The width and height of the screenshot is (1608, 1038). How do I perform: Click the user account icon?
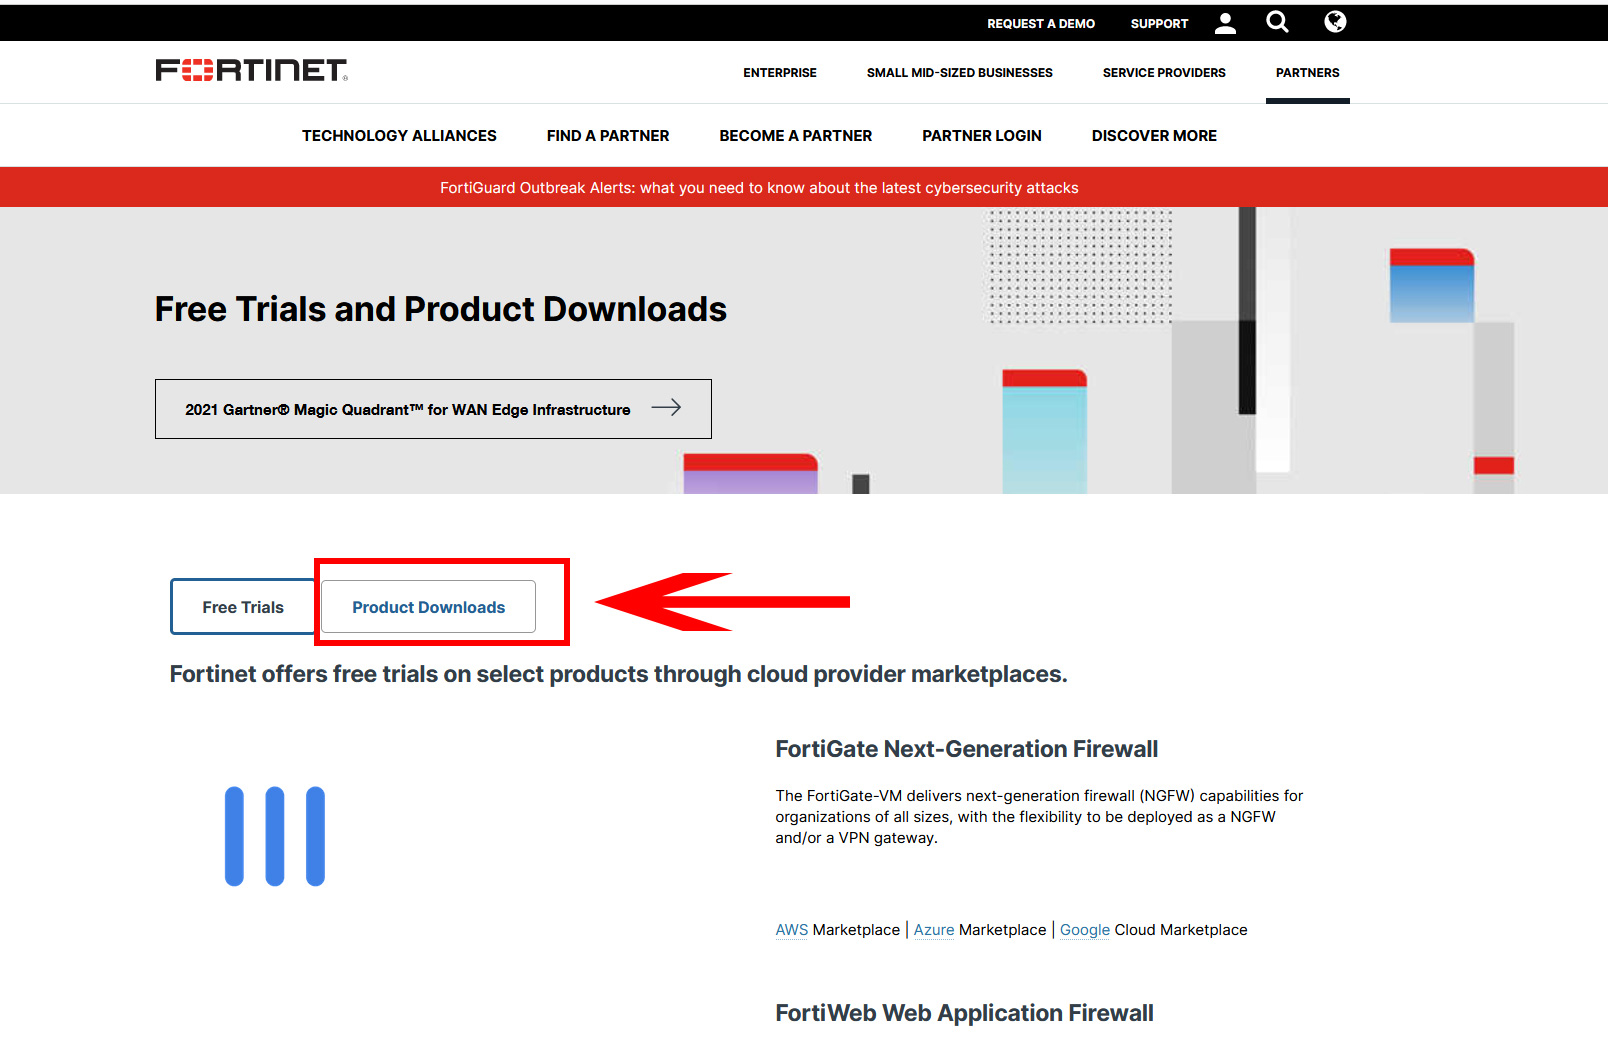click(1225, 23)
